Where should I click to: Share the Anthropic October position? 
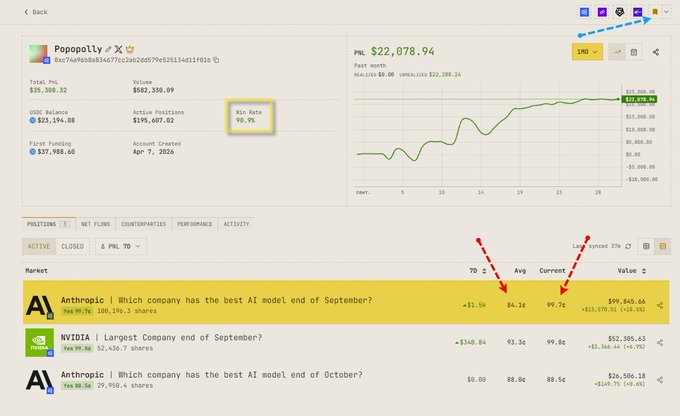point(660,380)
